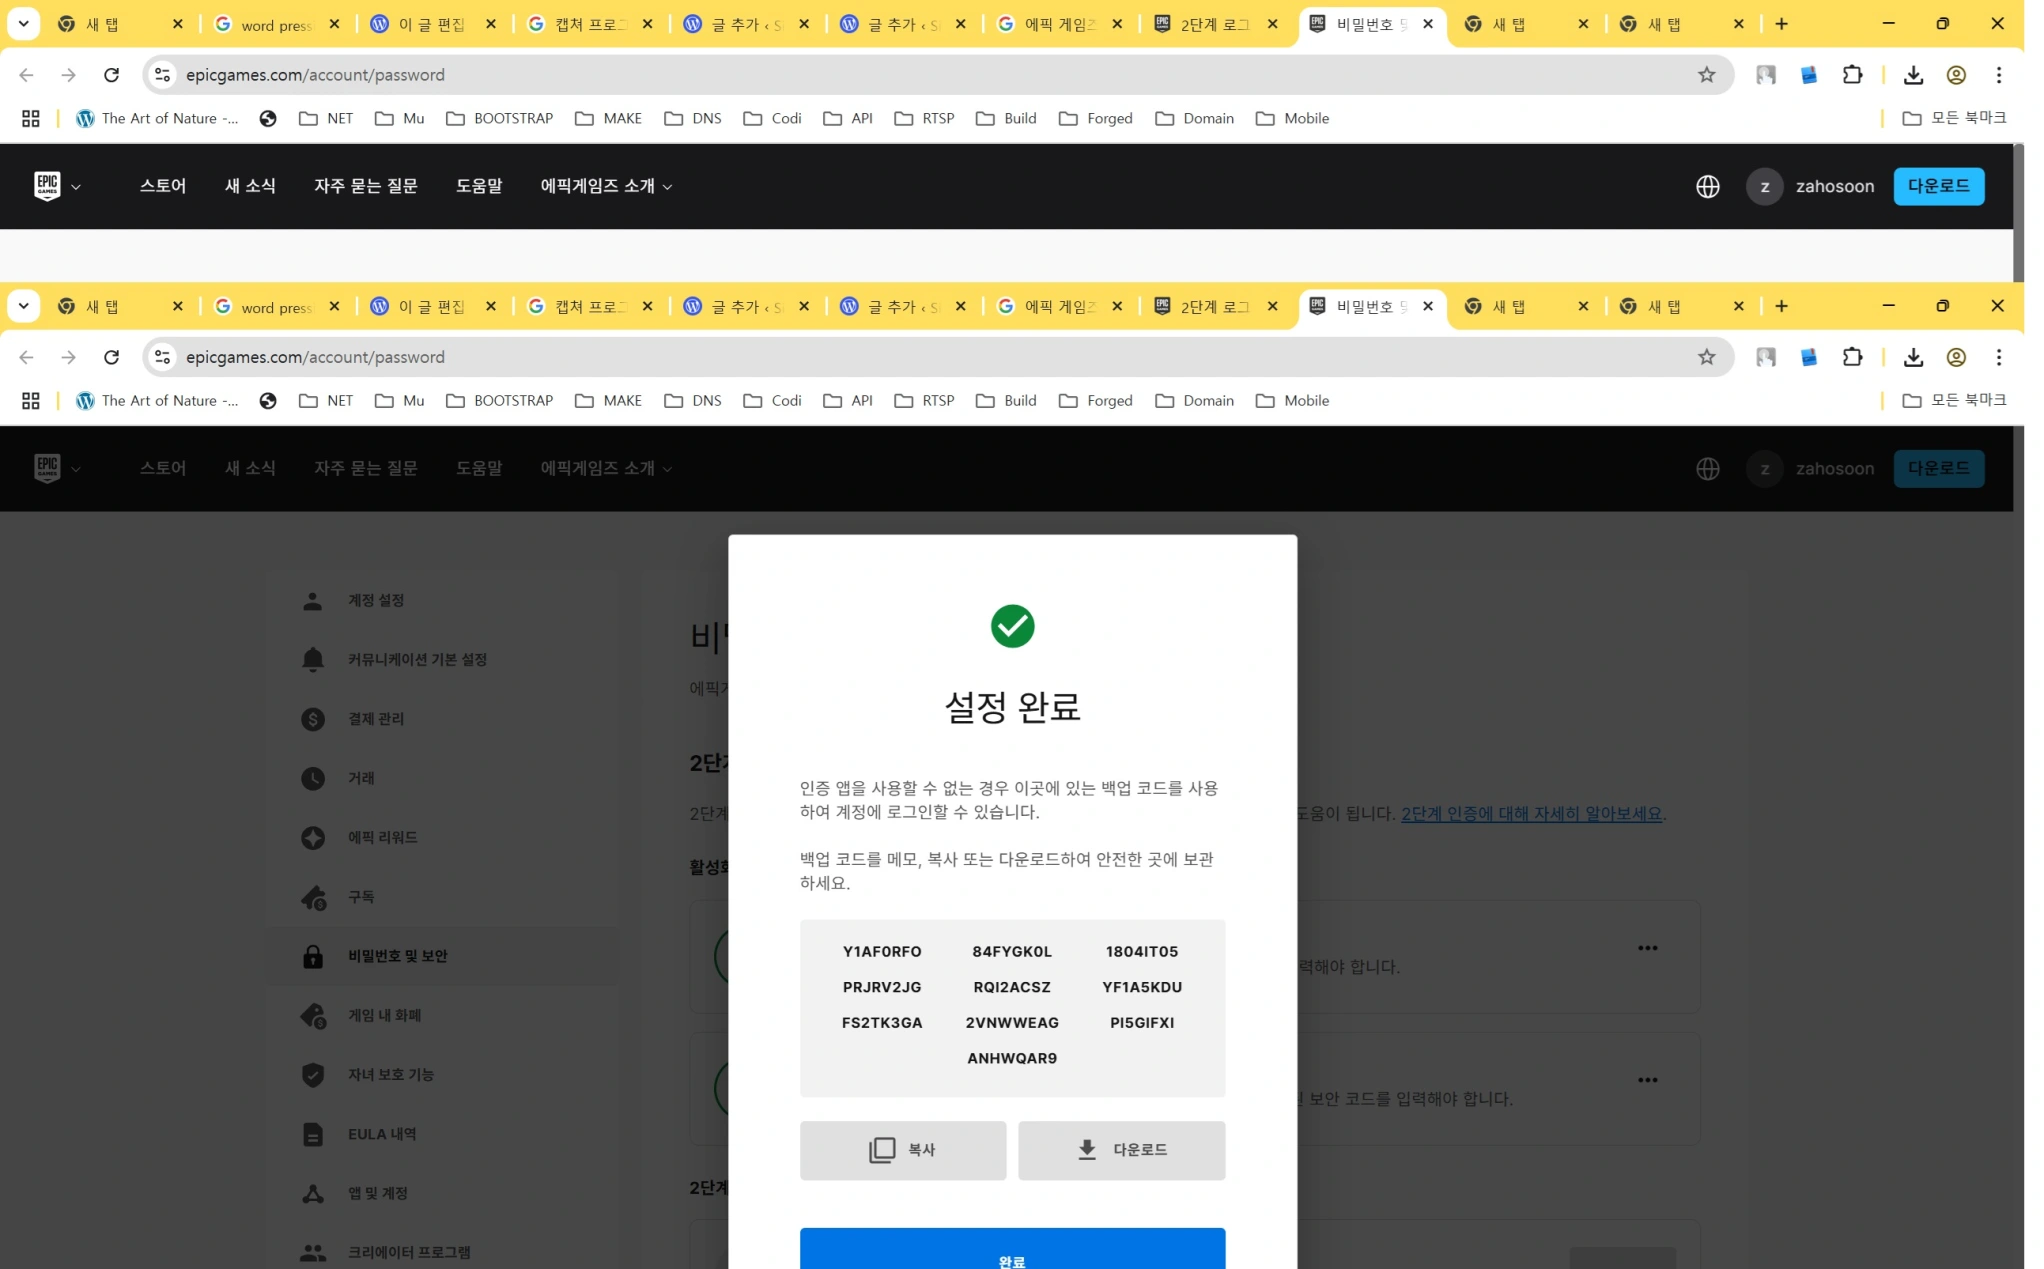
Task: Click the 복사 button to copy backup codes
Action: [902, 1150]
